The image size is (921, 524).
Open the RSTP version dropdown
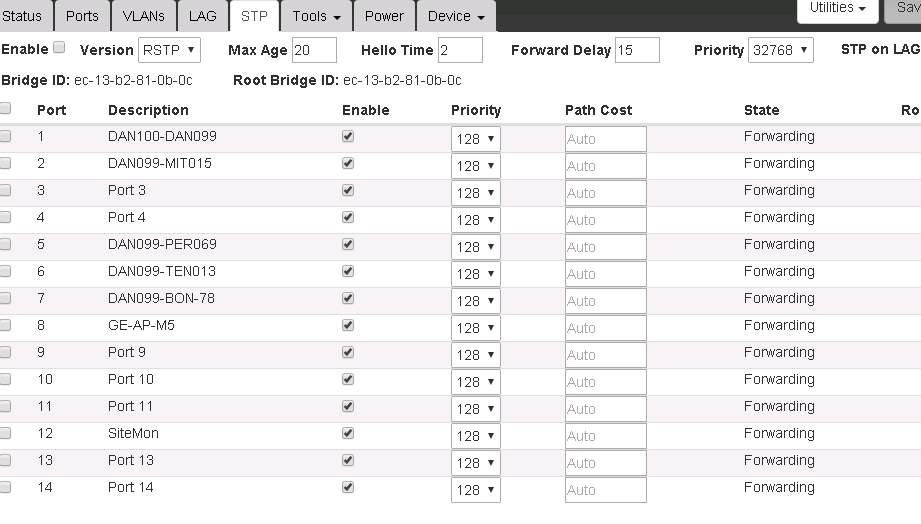[x=169, y=50]
